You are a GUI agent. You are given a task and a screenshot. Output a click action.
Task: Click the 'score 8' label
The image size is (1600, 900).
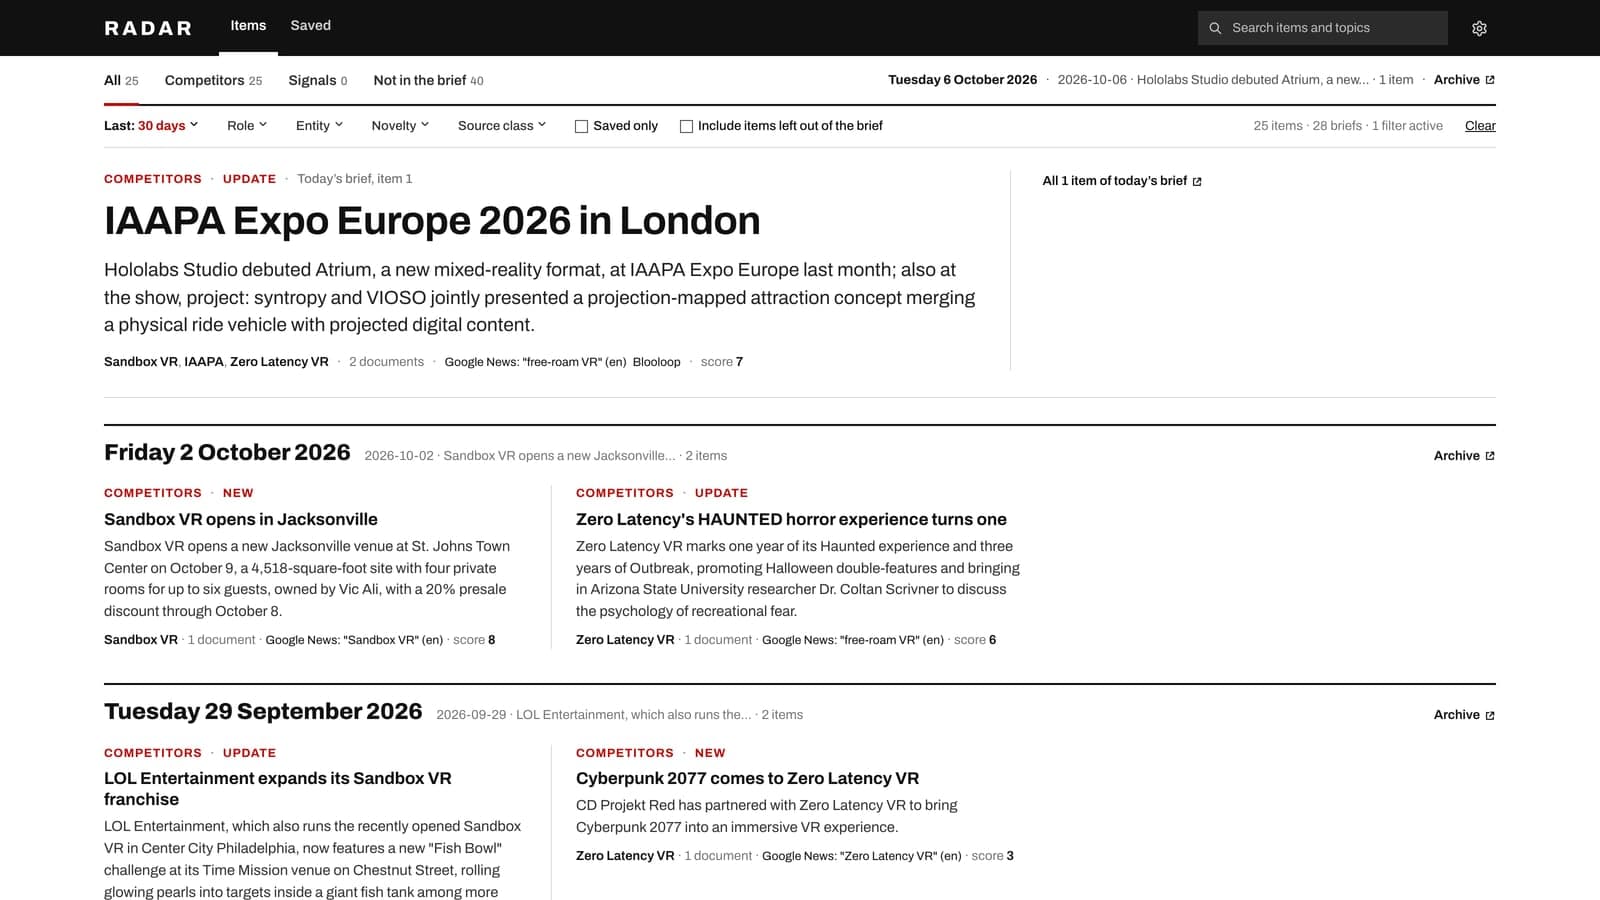click(x=474, y=640)
